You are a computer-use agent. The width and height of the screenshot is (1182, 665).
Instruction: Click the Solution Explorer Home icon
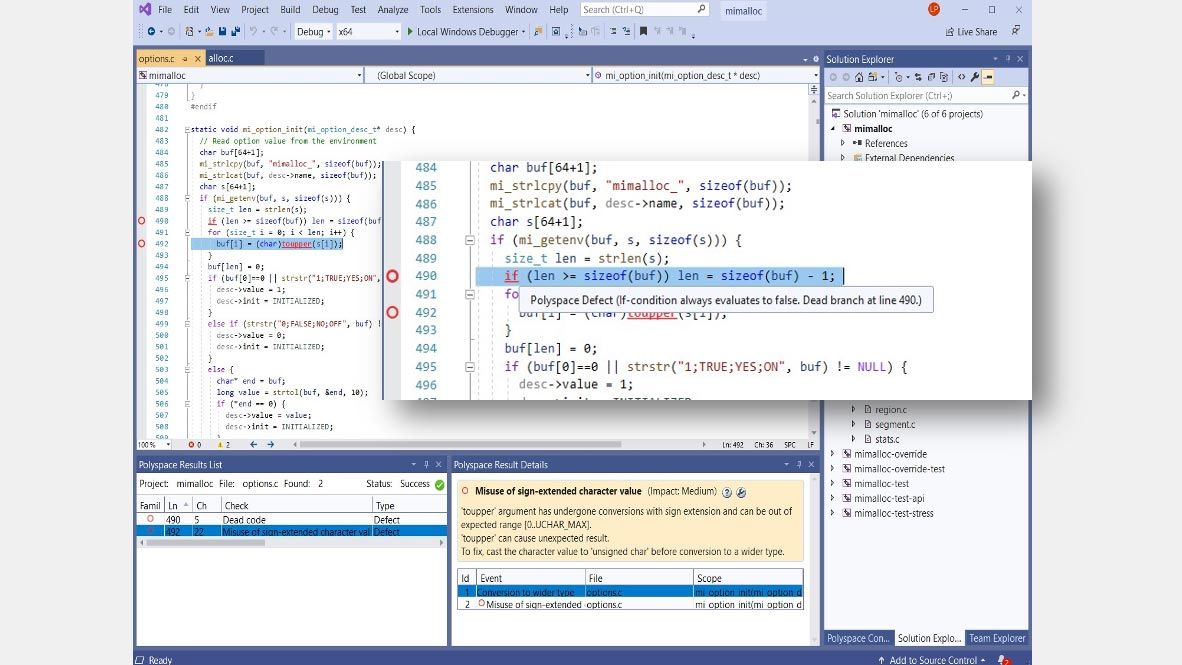point(859,77)
